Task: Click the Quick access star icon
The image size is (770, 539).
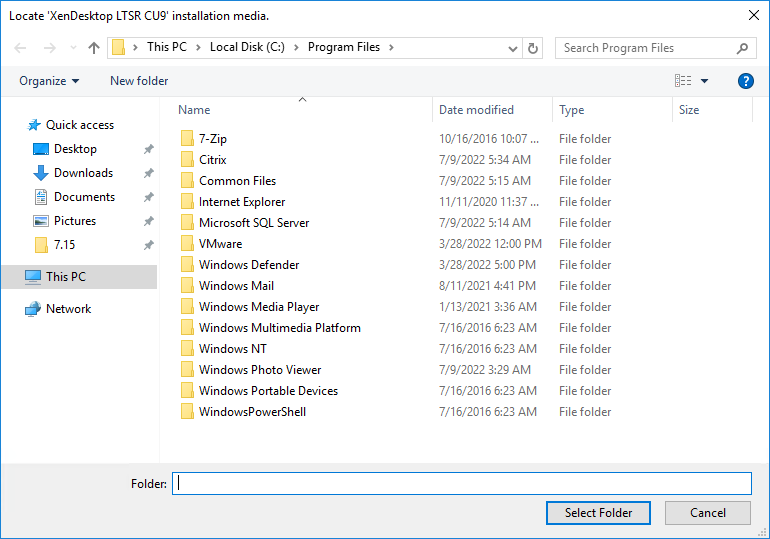Action: coord(33,125)
